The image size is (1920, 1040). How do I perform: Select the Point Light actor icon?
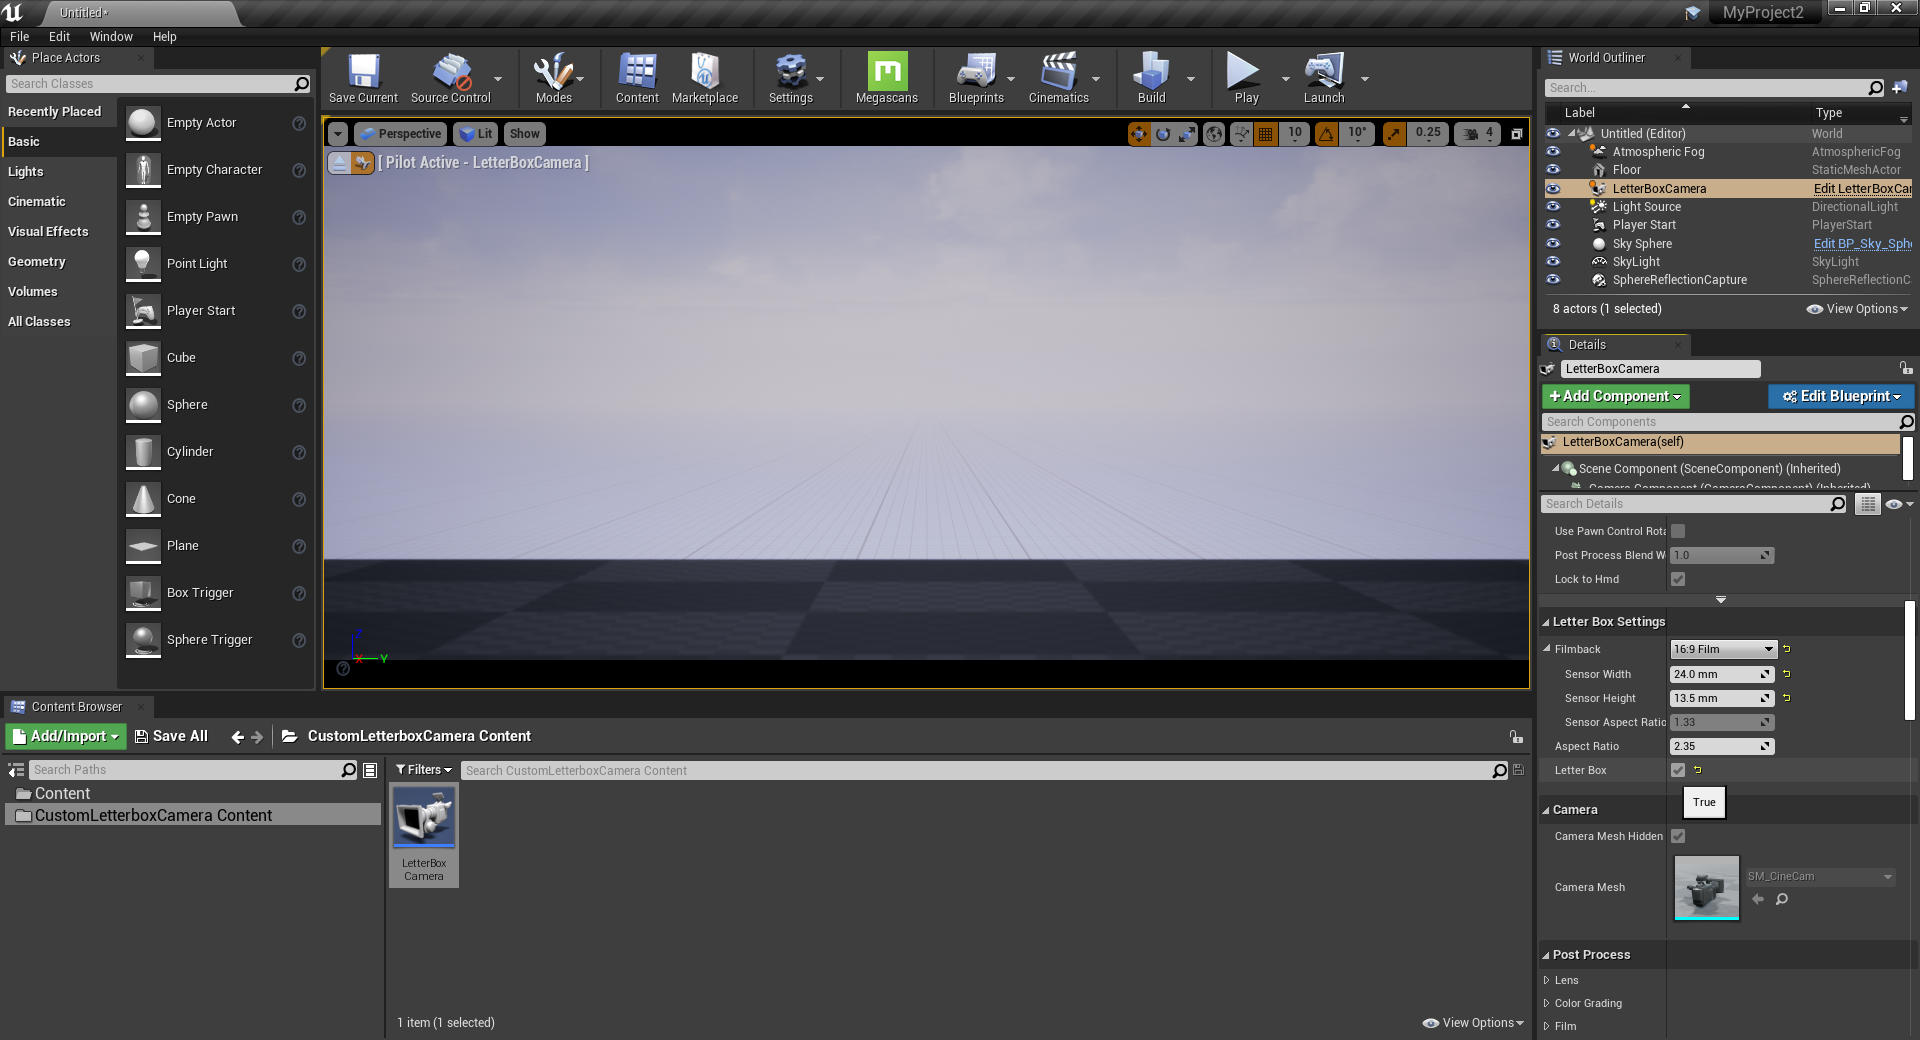click(143, 264)
